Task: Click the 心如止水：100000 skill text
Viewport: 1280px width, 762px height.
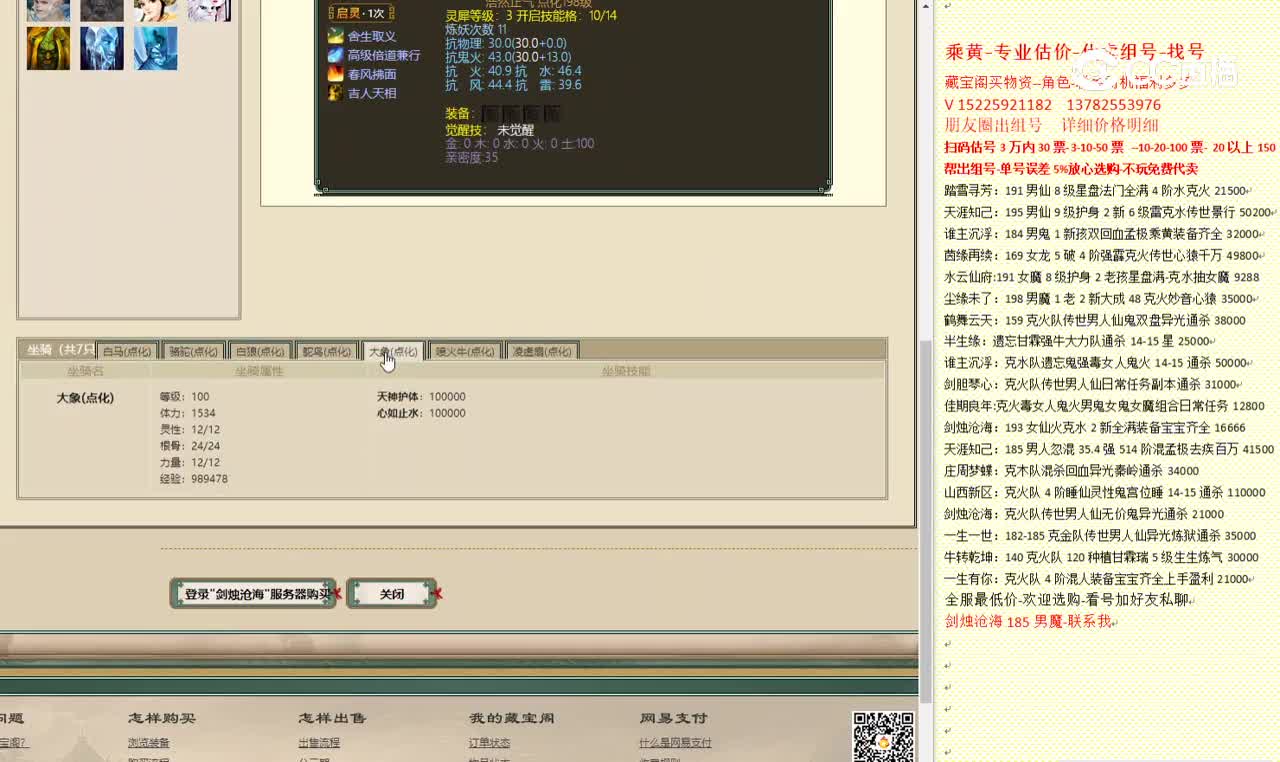Action: point(421,413)
